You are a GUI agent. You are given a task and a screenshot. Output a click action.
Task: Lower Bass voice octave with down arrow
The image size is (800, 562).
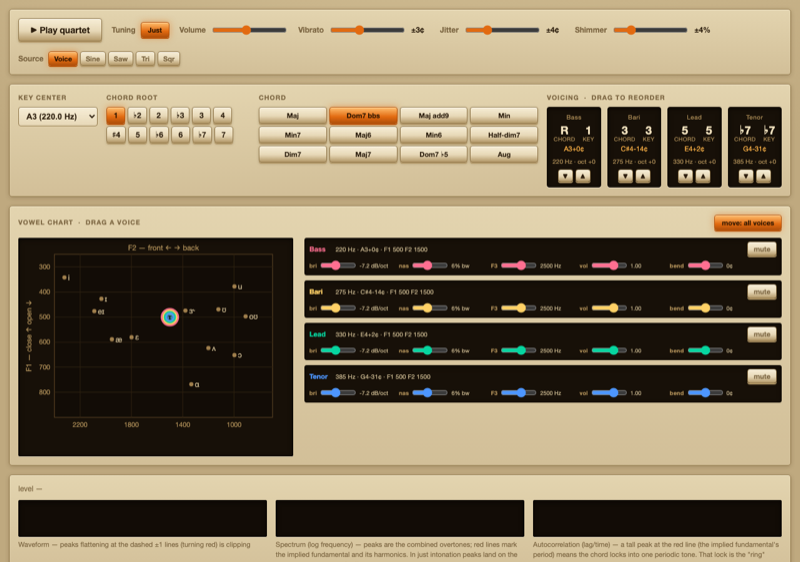pos(565,176)
